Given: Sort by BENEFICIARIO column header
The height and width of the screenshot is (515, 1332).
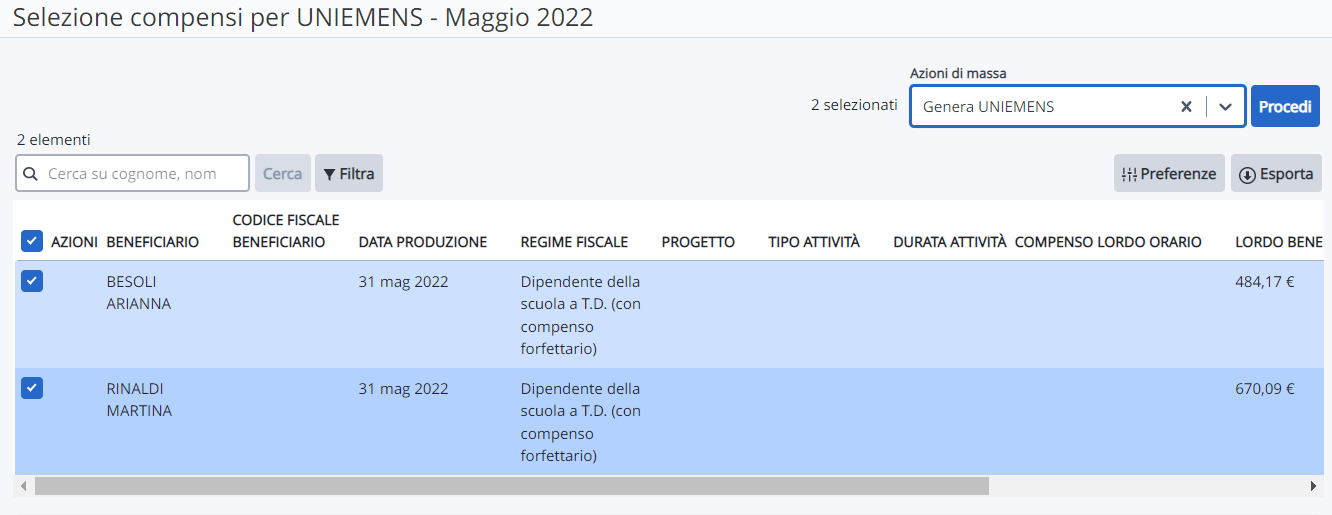Looking at the screenshot, I should pyautogui.click(x=153, y=242).
